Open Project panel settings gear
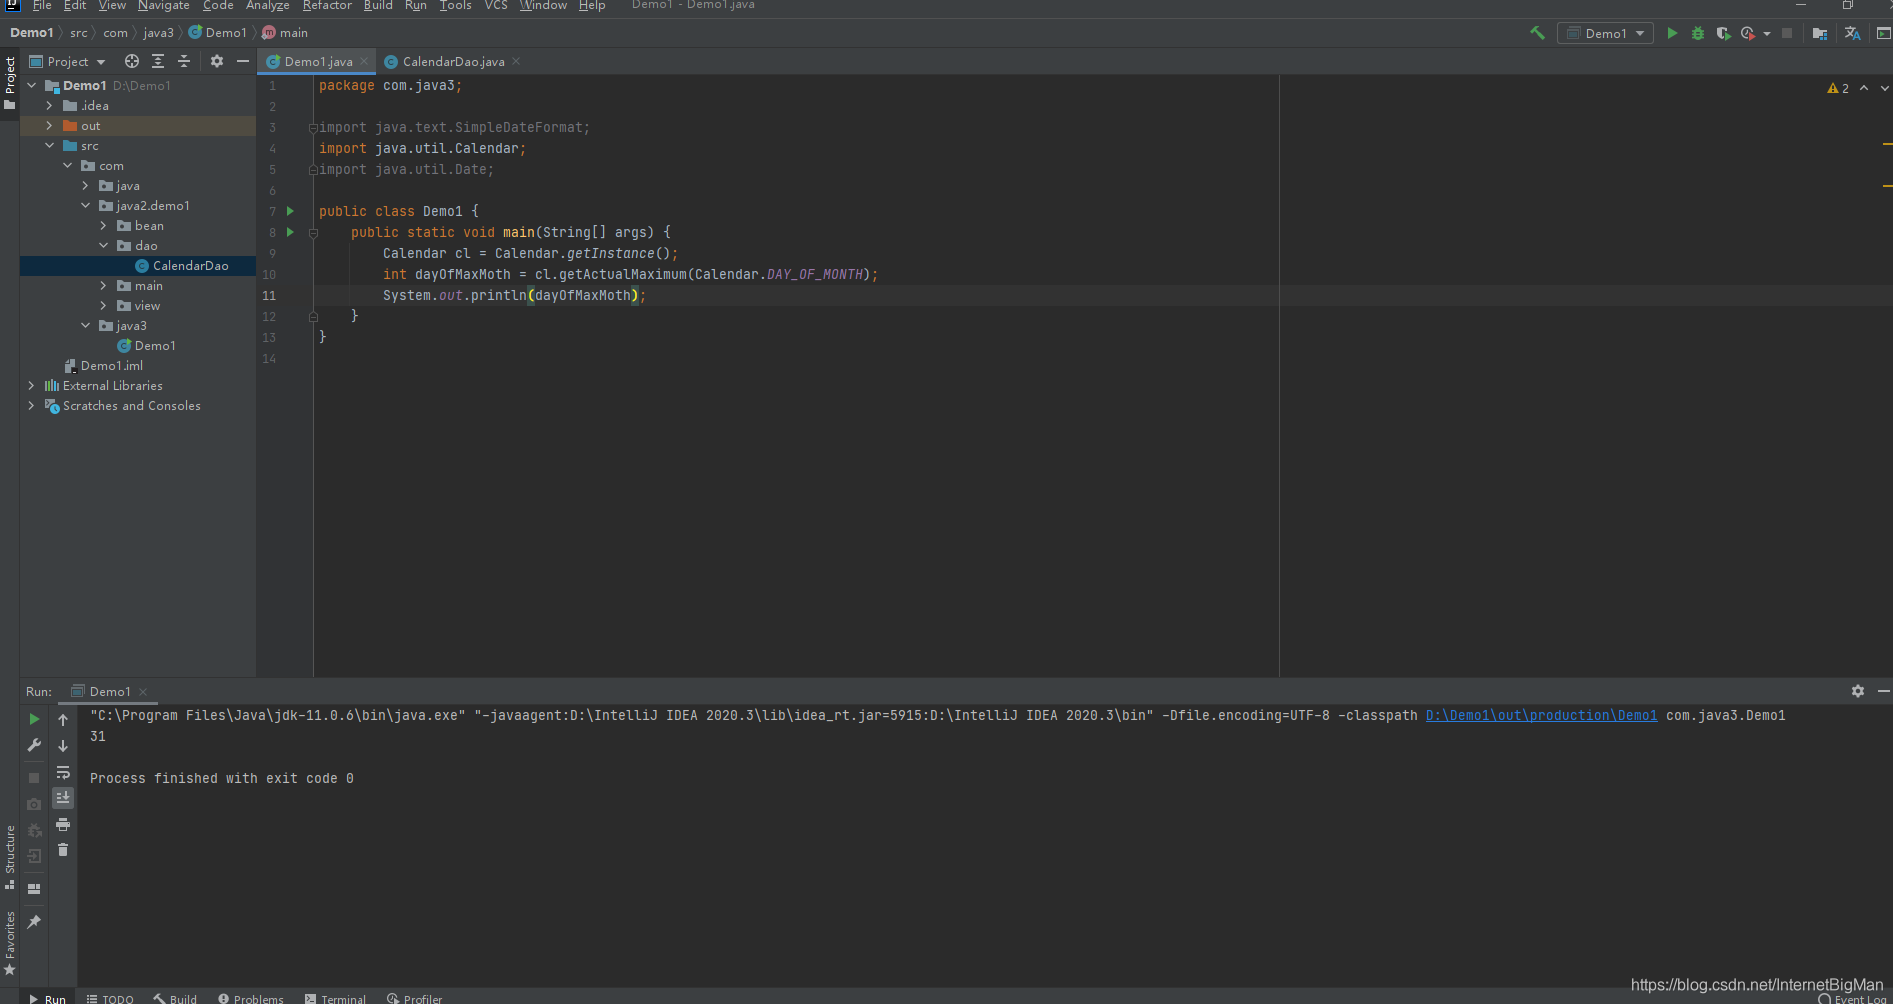Screen dimensions: 1893x1004 217,61
